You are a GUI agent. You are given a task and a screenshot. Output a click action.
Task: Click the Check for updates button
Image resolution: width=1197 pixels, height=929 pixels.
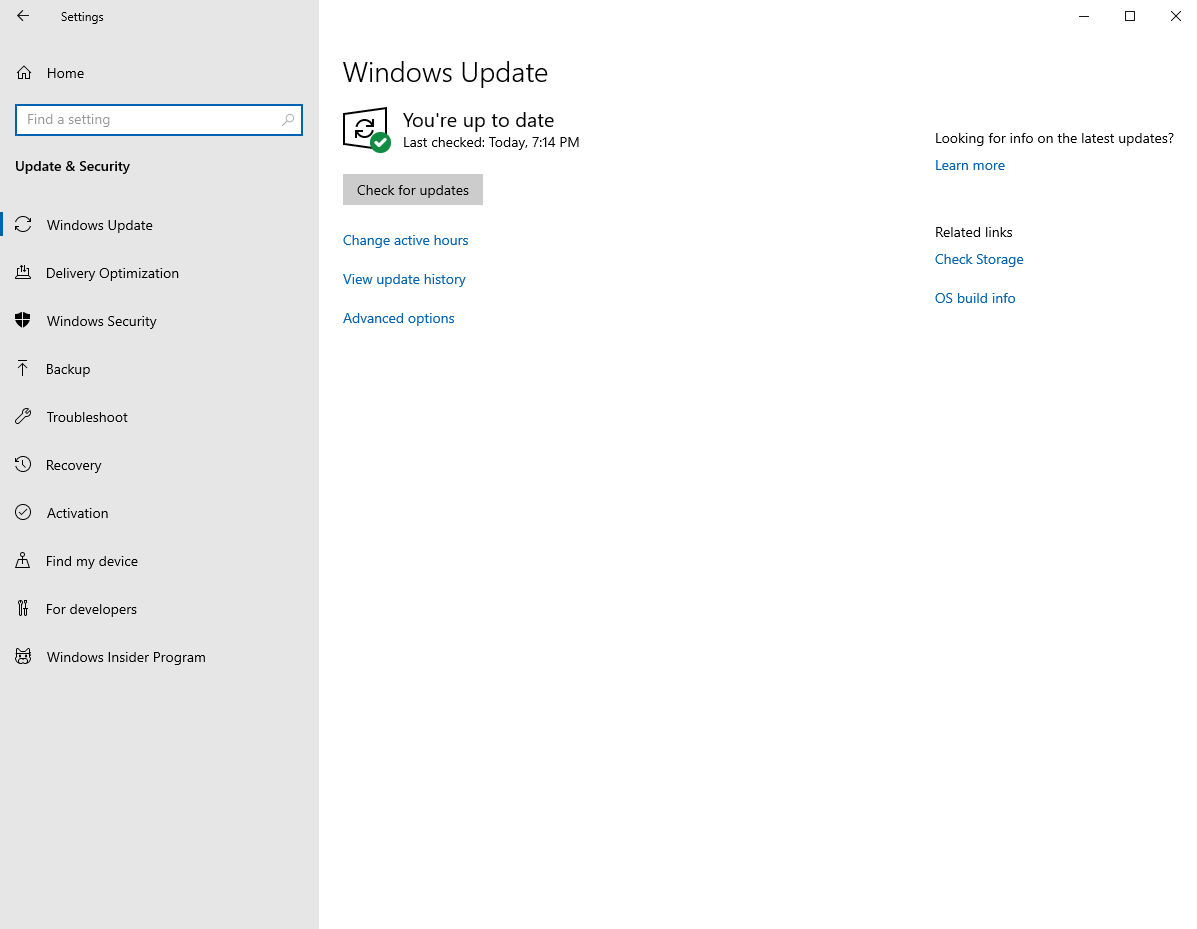pos(413,190)
